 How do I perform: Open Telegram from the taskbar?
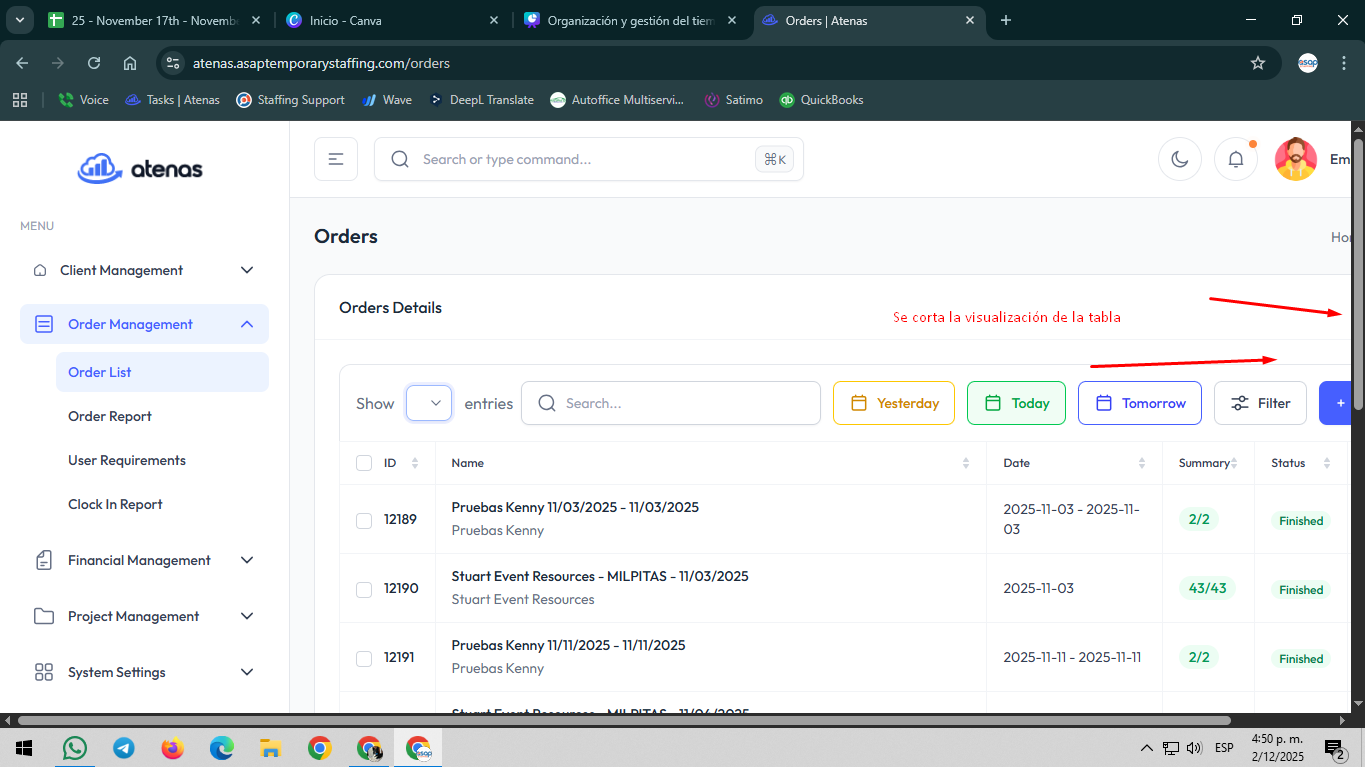click(x=123, y=748)
